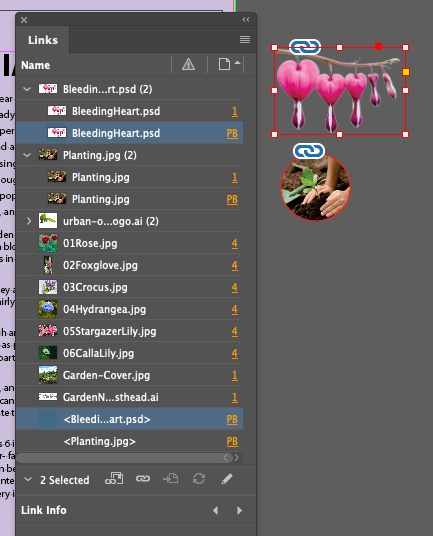Screen dimensions: 433x536
Task: Sort links by page column icon
Action: [224, 64]
